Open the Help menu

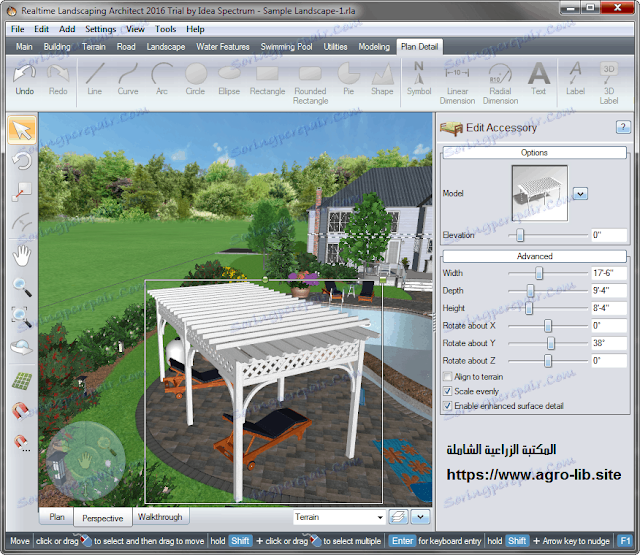[x=195, y=29]
